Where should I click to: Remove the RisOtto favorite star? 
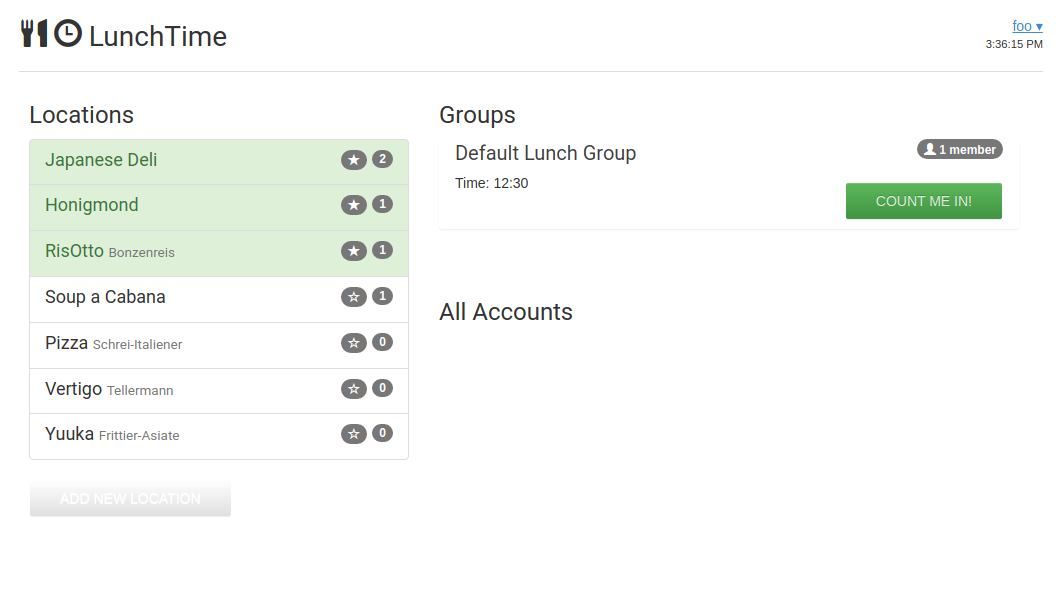click(354, 251)
